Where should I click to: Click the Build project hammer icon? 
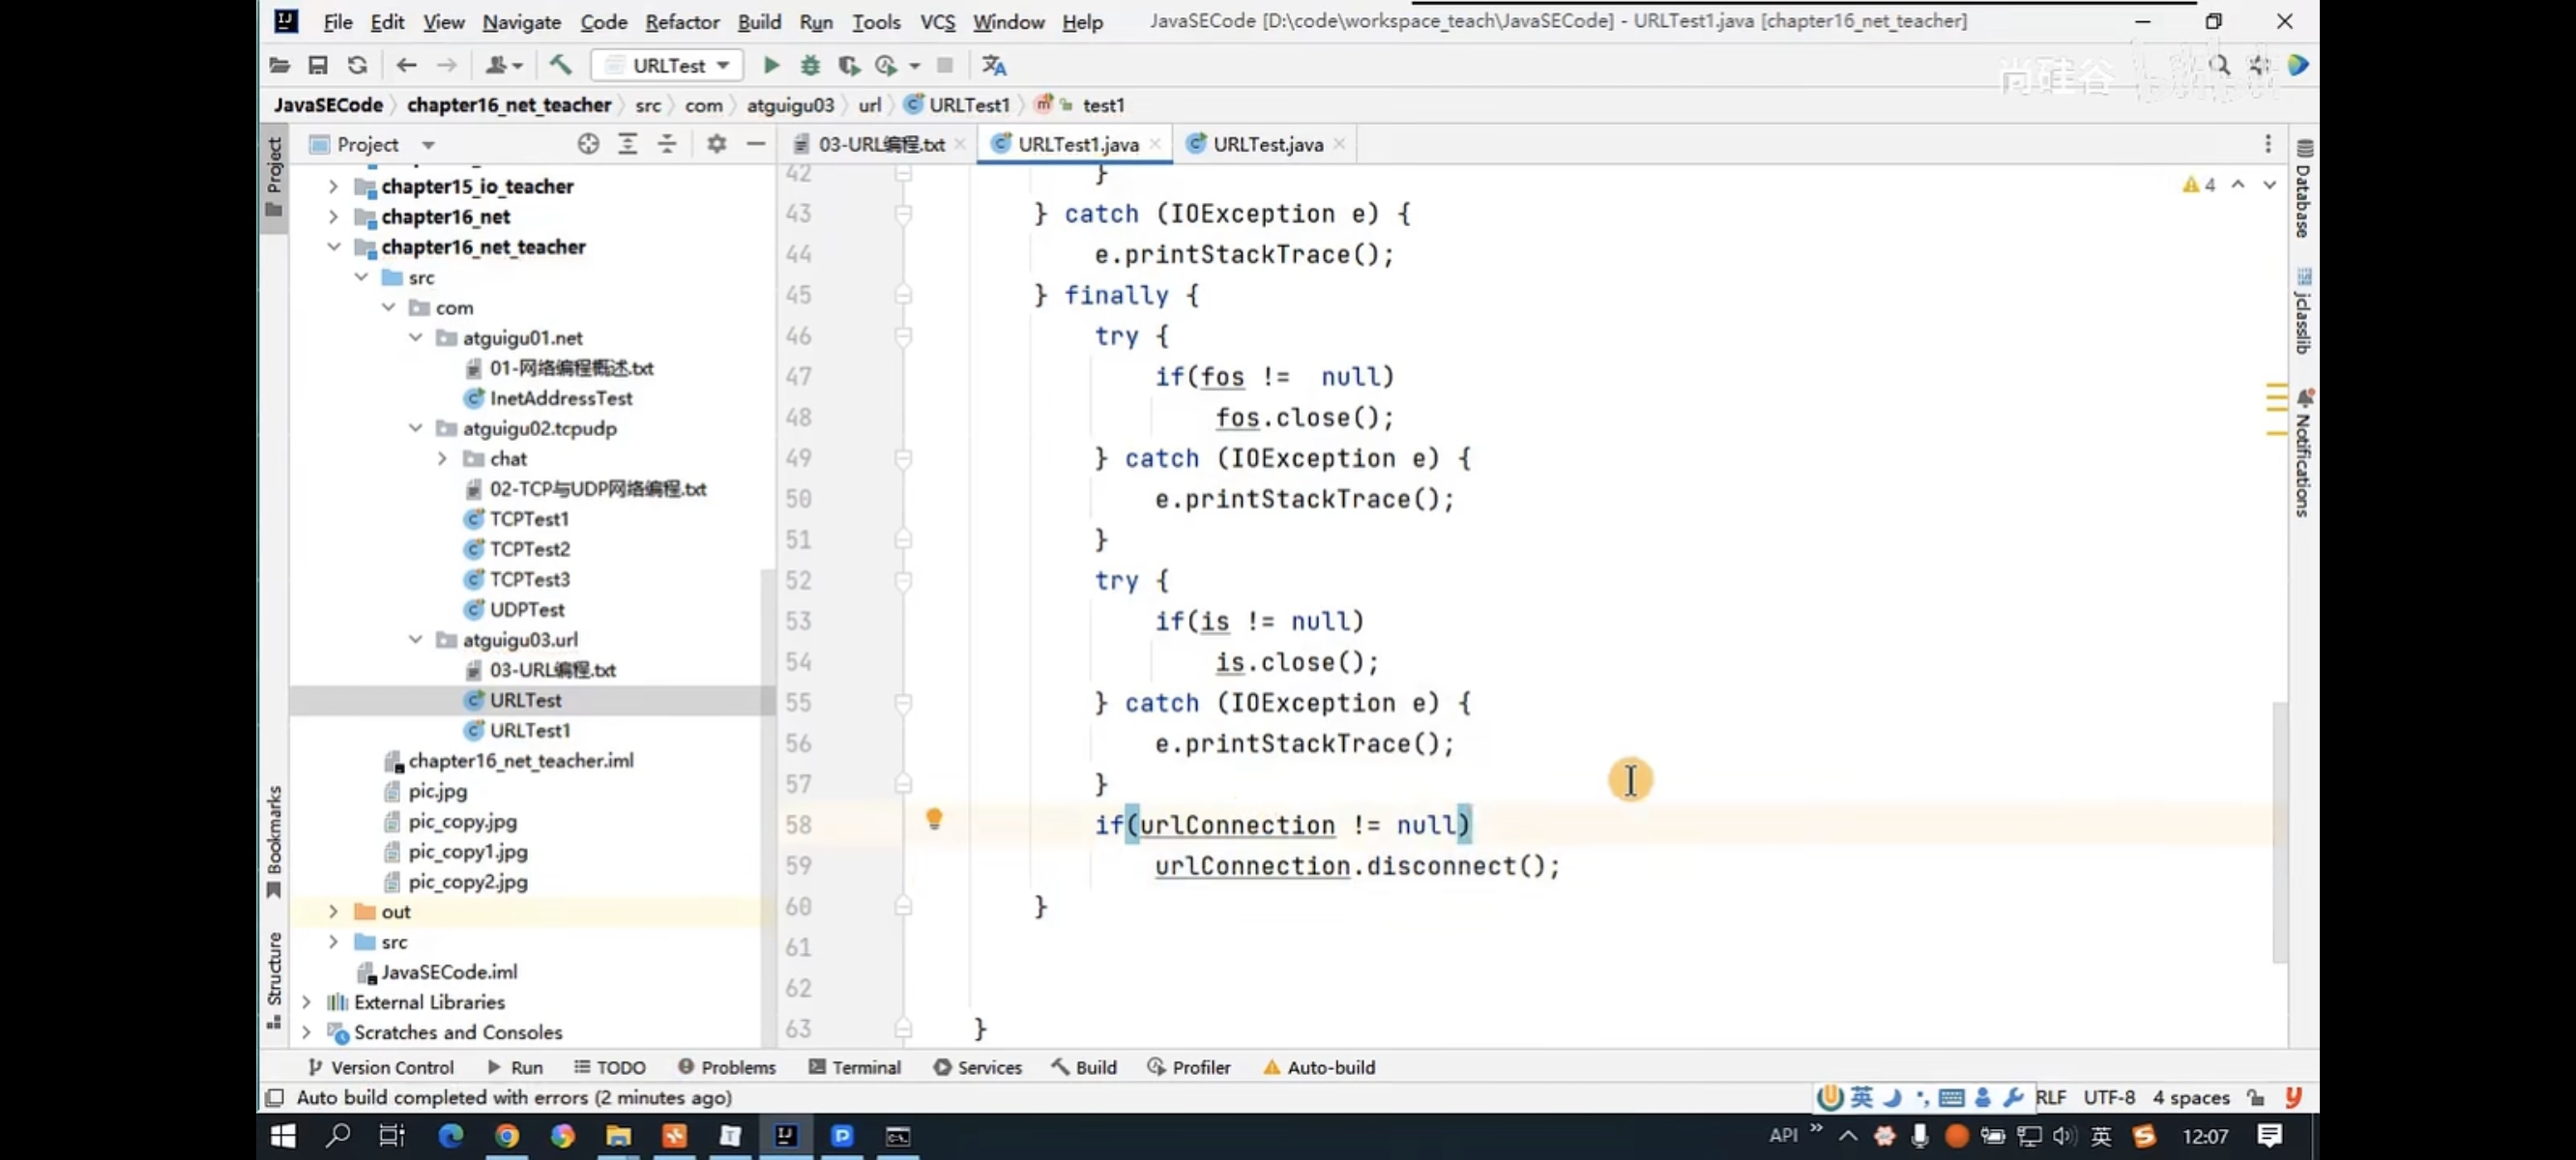pos(561,66)
